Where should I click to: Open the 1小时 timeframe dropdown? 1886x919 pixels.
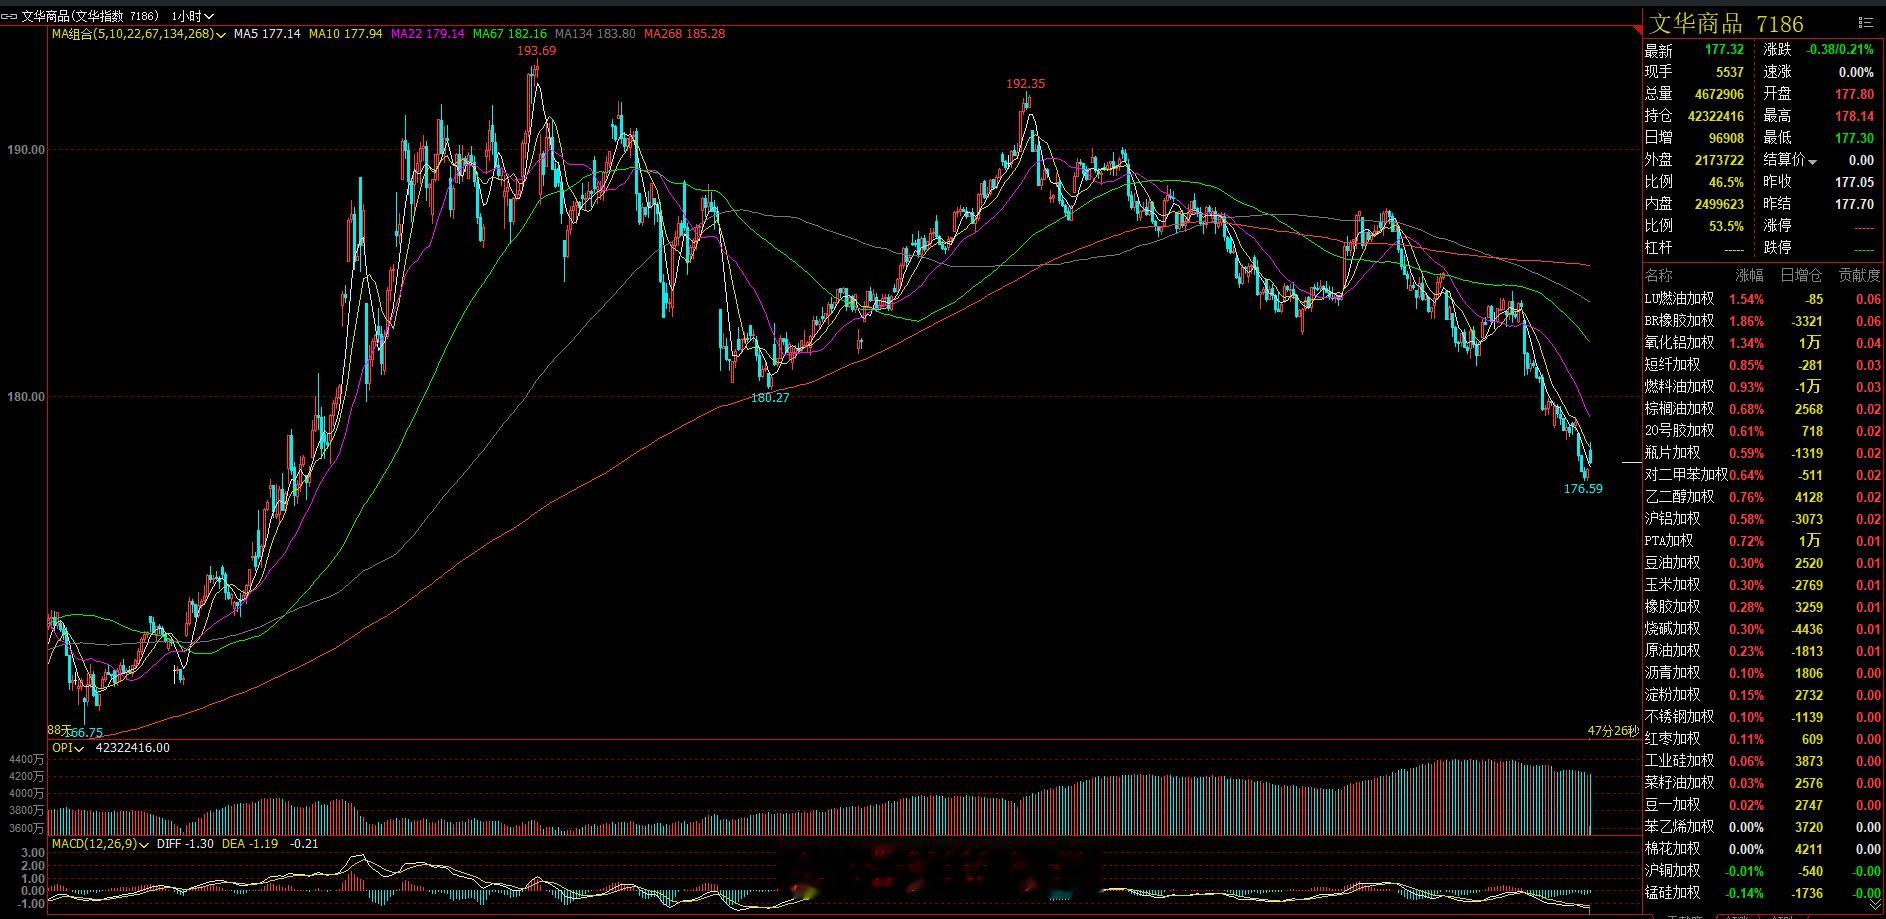192,16
